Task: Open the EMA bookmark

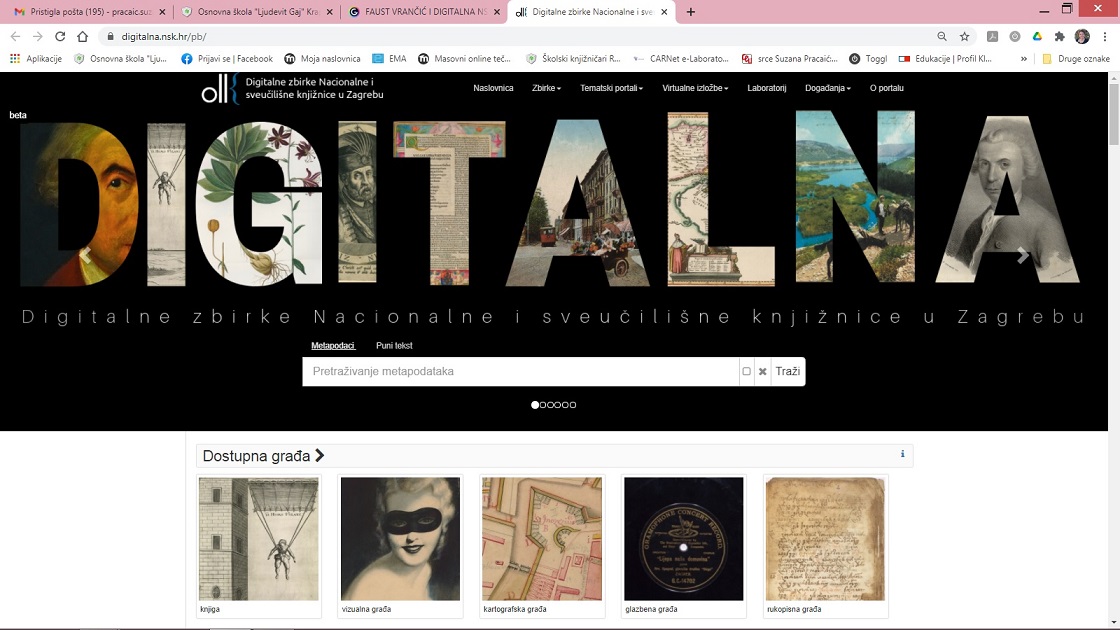Action: 389,59
